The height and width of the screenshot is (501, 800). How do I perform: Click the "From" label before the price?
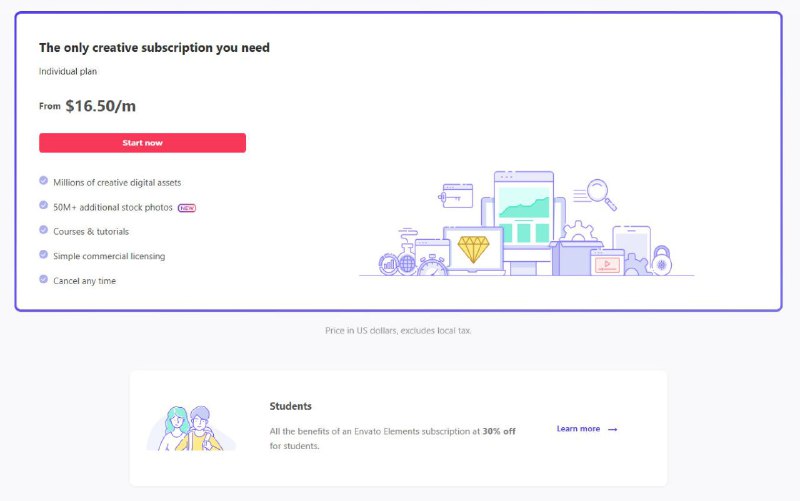click(x=49, y=106)
